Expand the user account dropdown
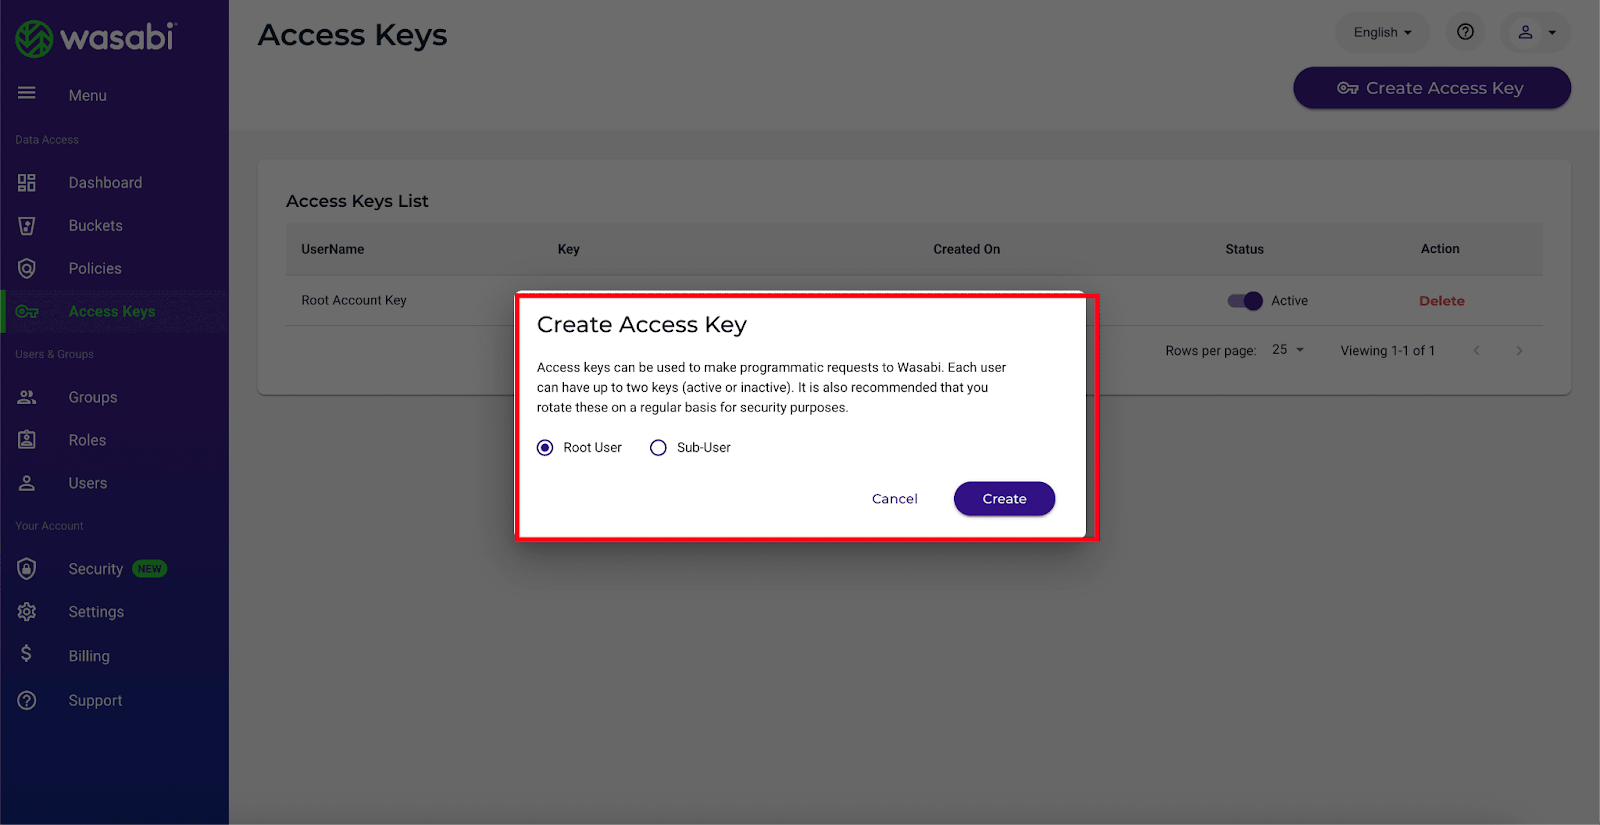 point(1536,32)
